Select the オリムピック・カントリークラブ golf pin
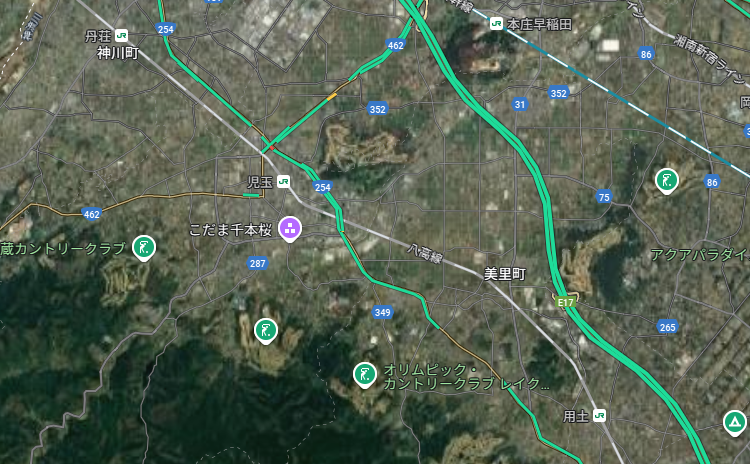The image size is (750, 464). [364, 375]
